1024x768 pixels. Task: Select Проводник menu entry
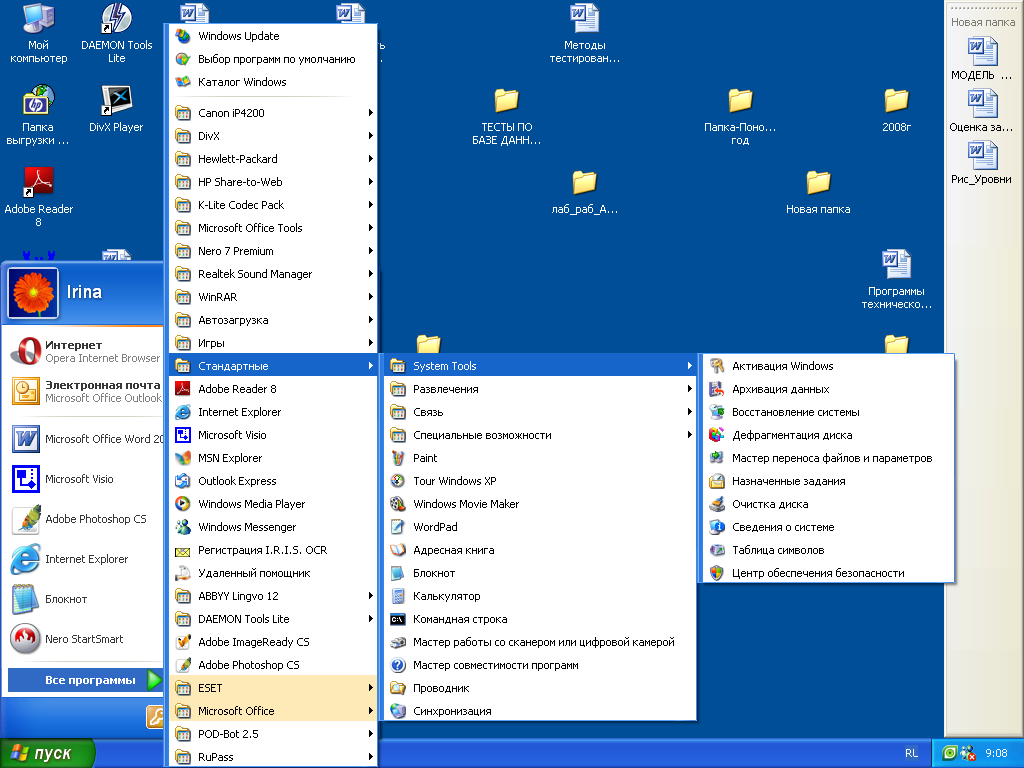(x=540, y=688)
